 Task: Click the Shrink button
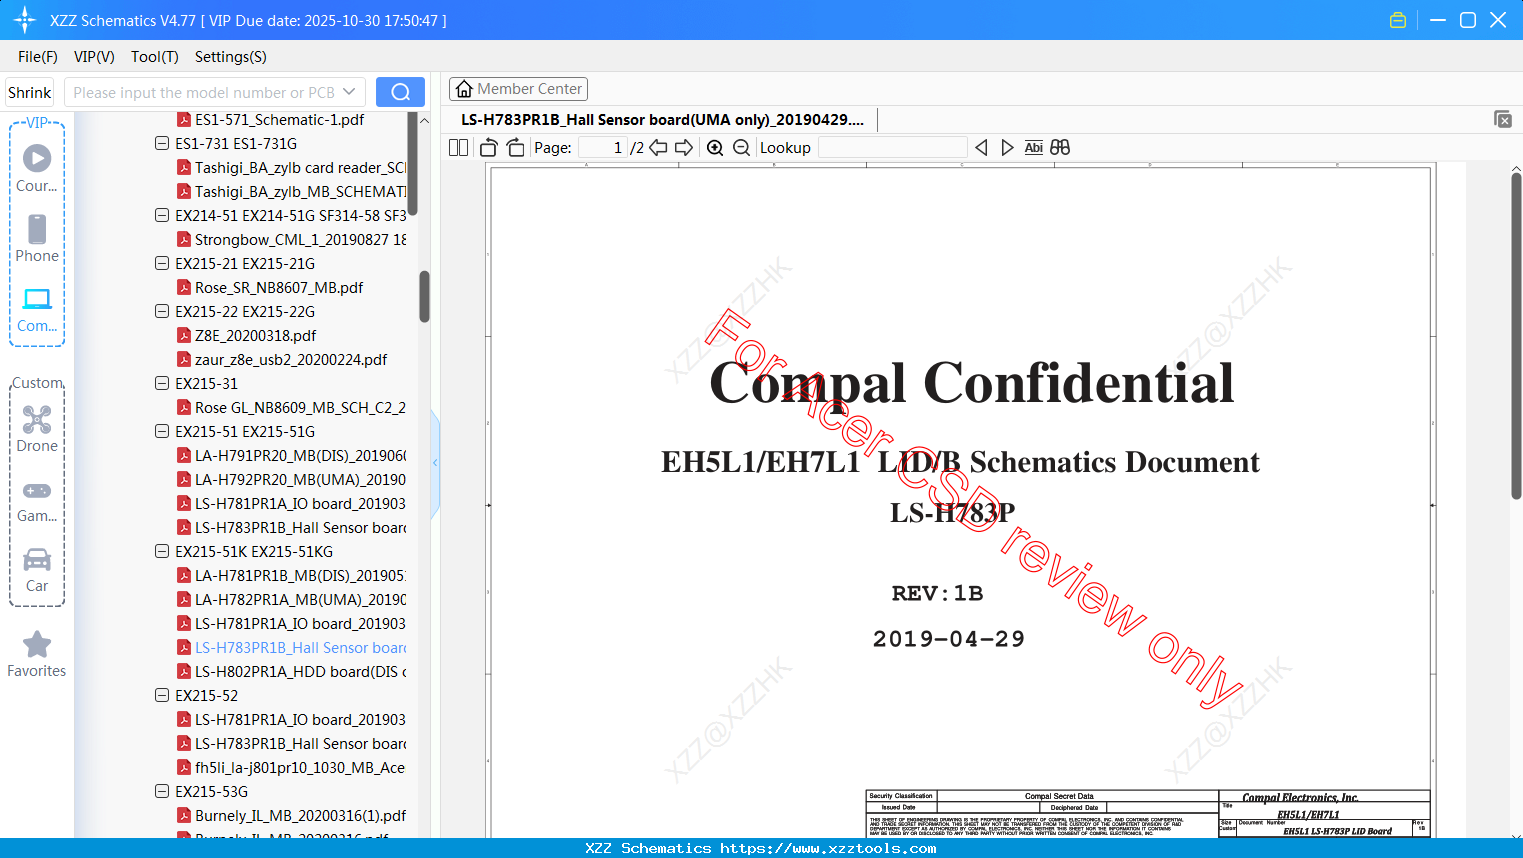point(30,92)
